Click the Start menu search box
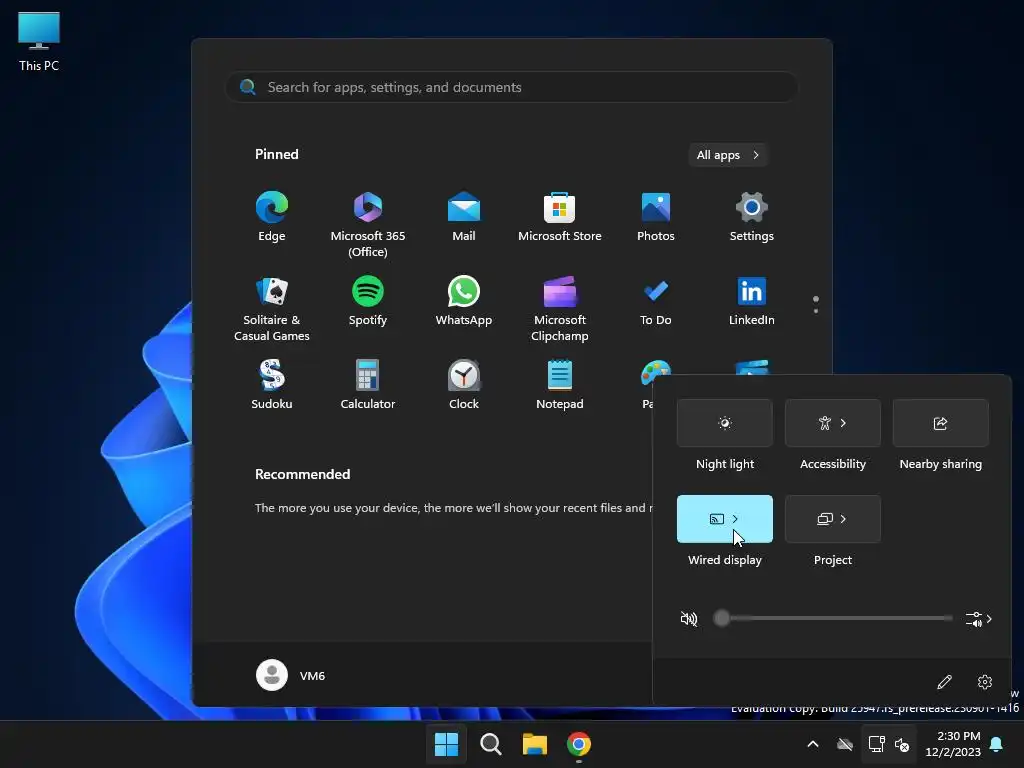Screen dimensions: 1024x768 (512, 87)
